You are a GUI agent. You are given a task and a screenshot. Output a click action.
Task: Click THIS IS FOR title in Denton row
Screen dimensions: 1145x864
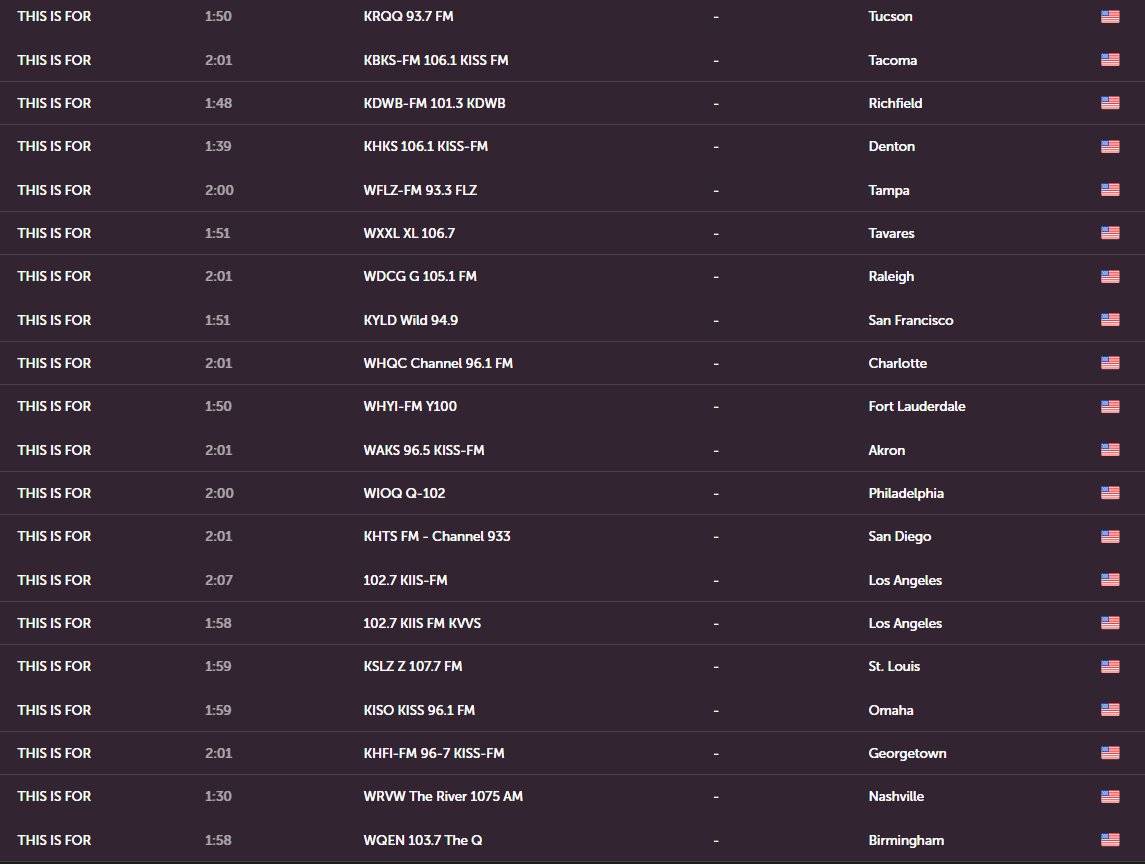pos(54,146)
